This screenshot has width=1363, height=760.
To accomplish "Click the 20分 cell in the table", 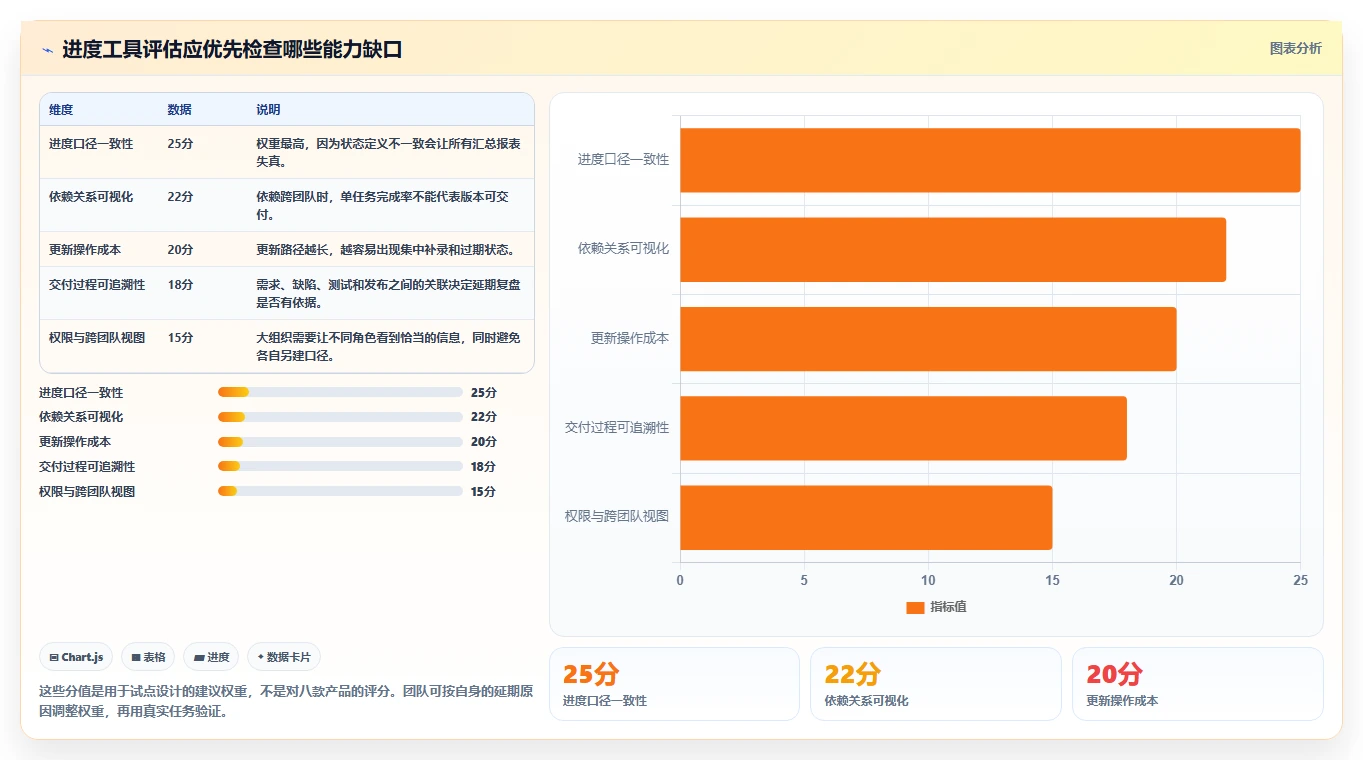I will (x=180, y=250).
